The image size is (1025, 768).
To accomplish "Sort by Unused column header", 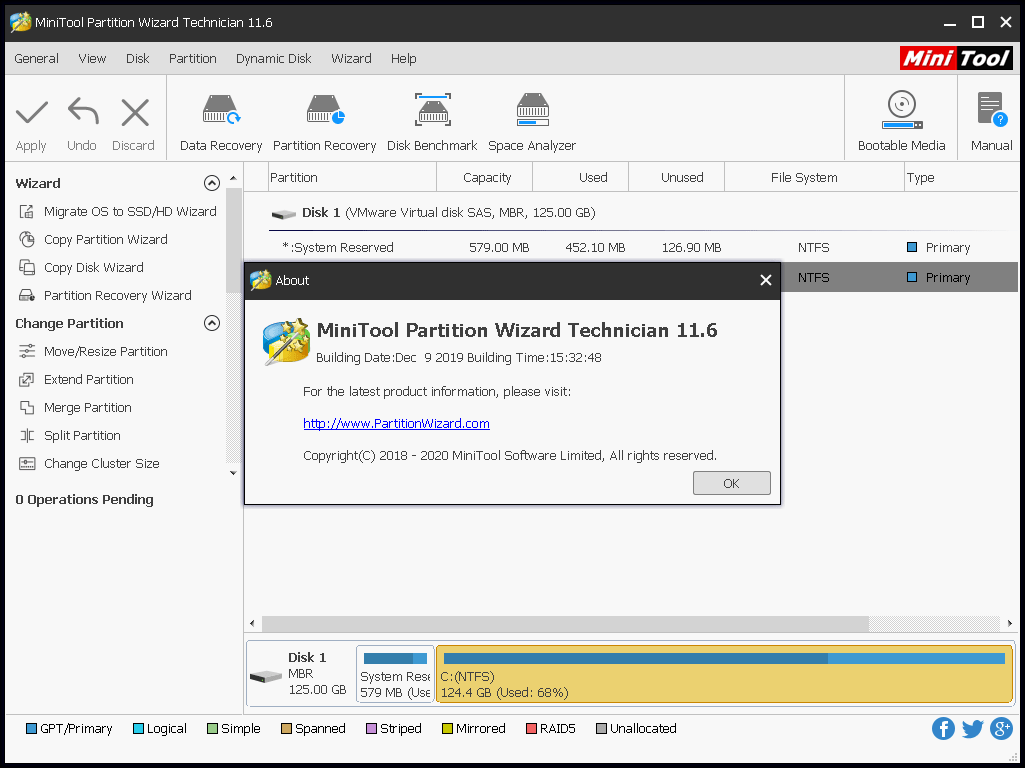I will [677, 178].
